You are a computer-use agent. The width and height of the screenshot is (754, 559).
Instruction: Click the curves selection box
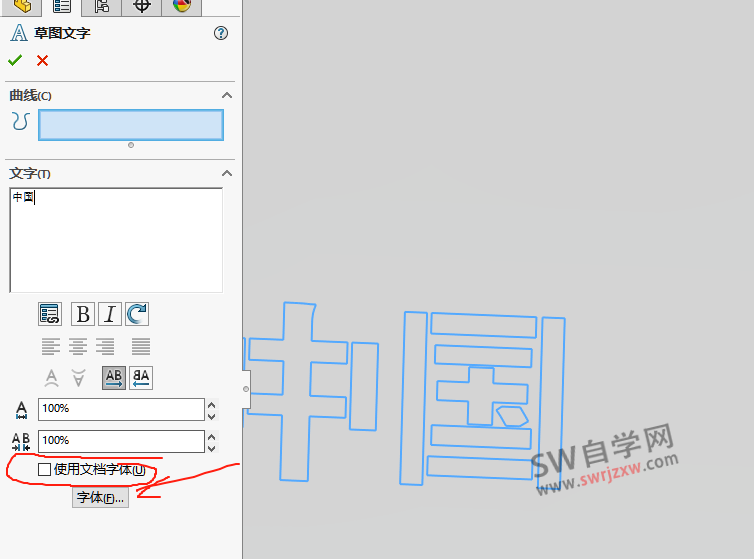[x=131, y=125]
